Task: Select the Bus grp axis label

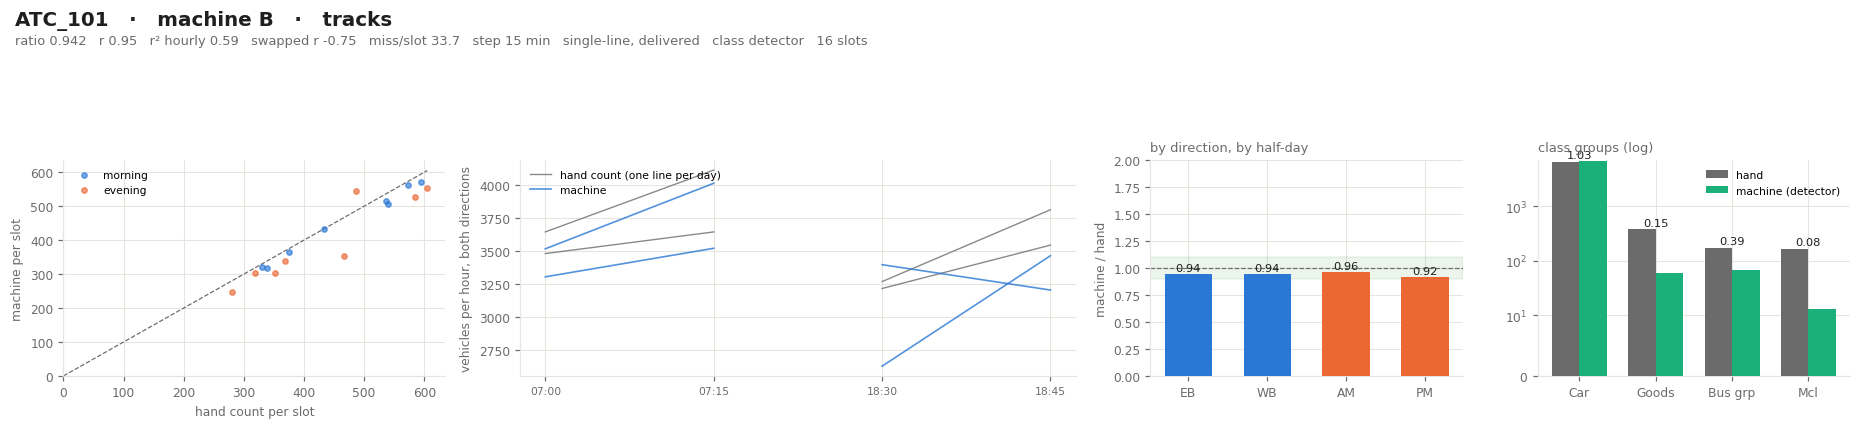Action: 1732,393
